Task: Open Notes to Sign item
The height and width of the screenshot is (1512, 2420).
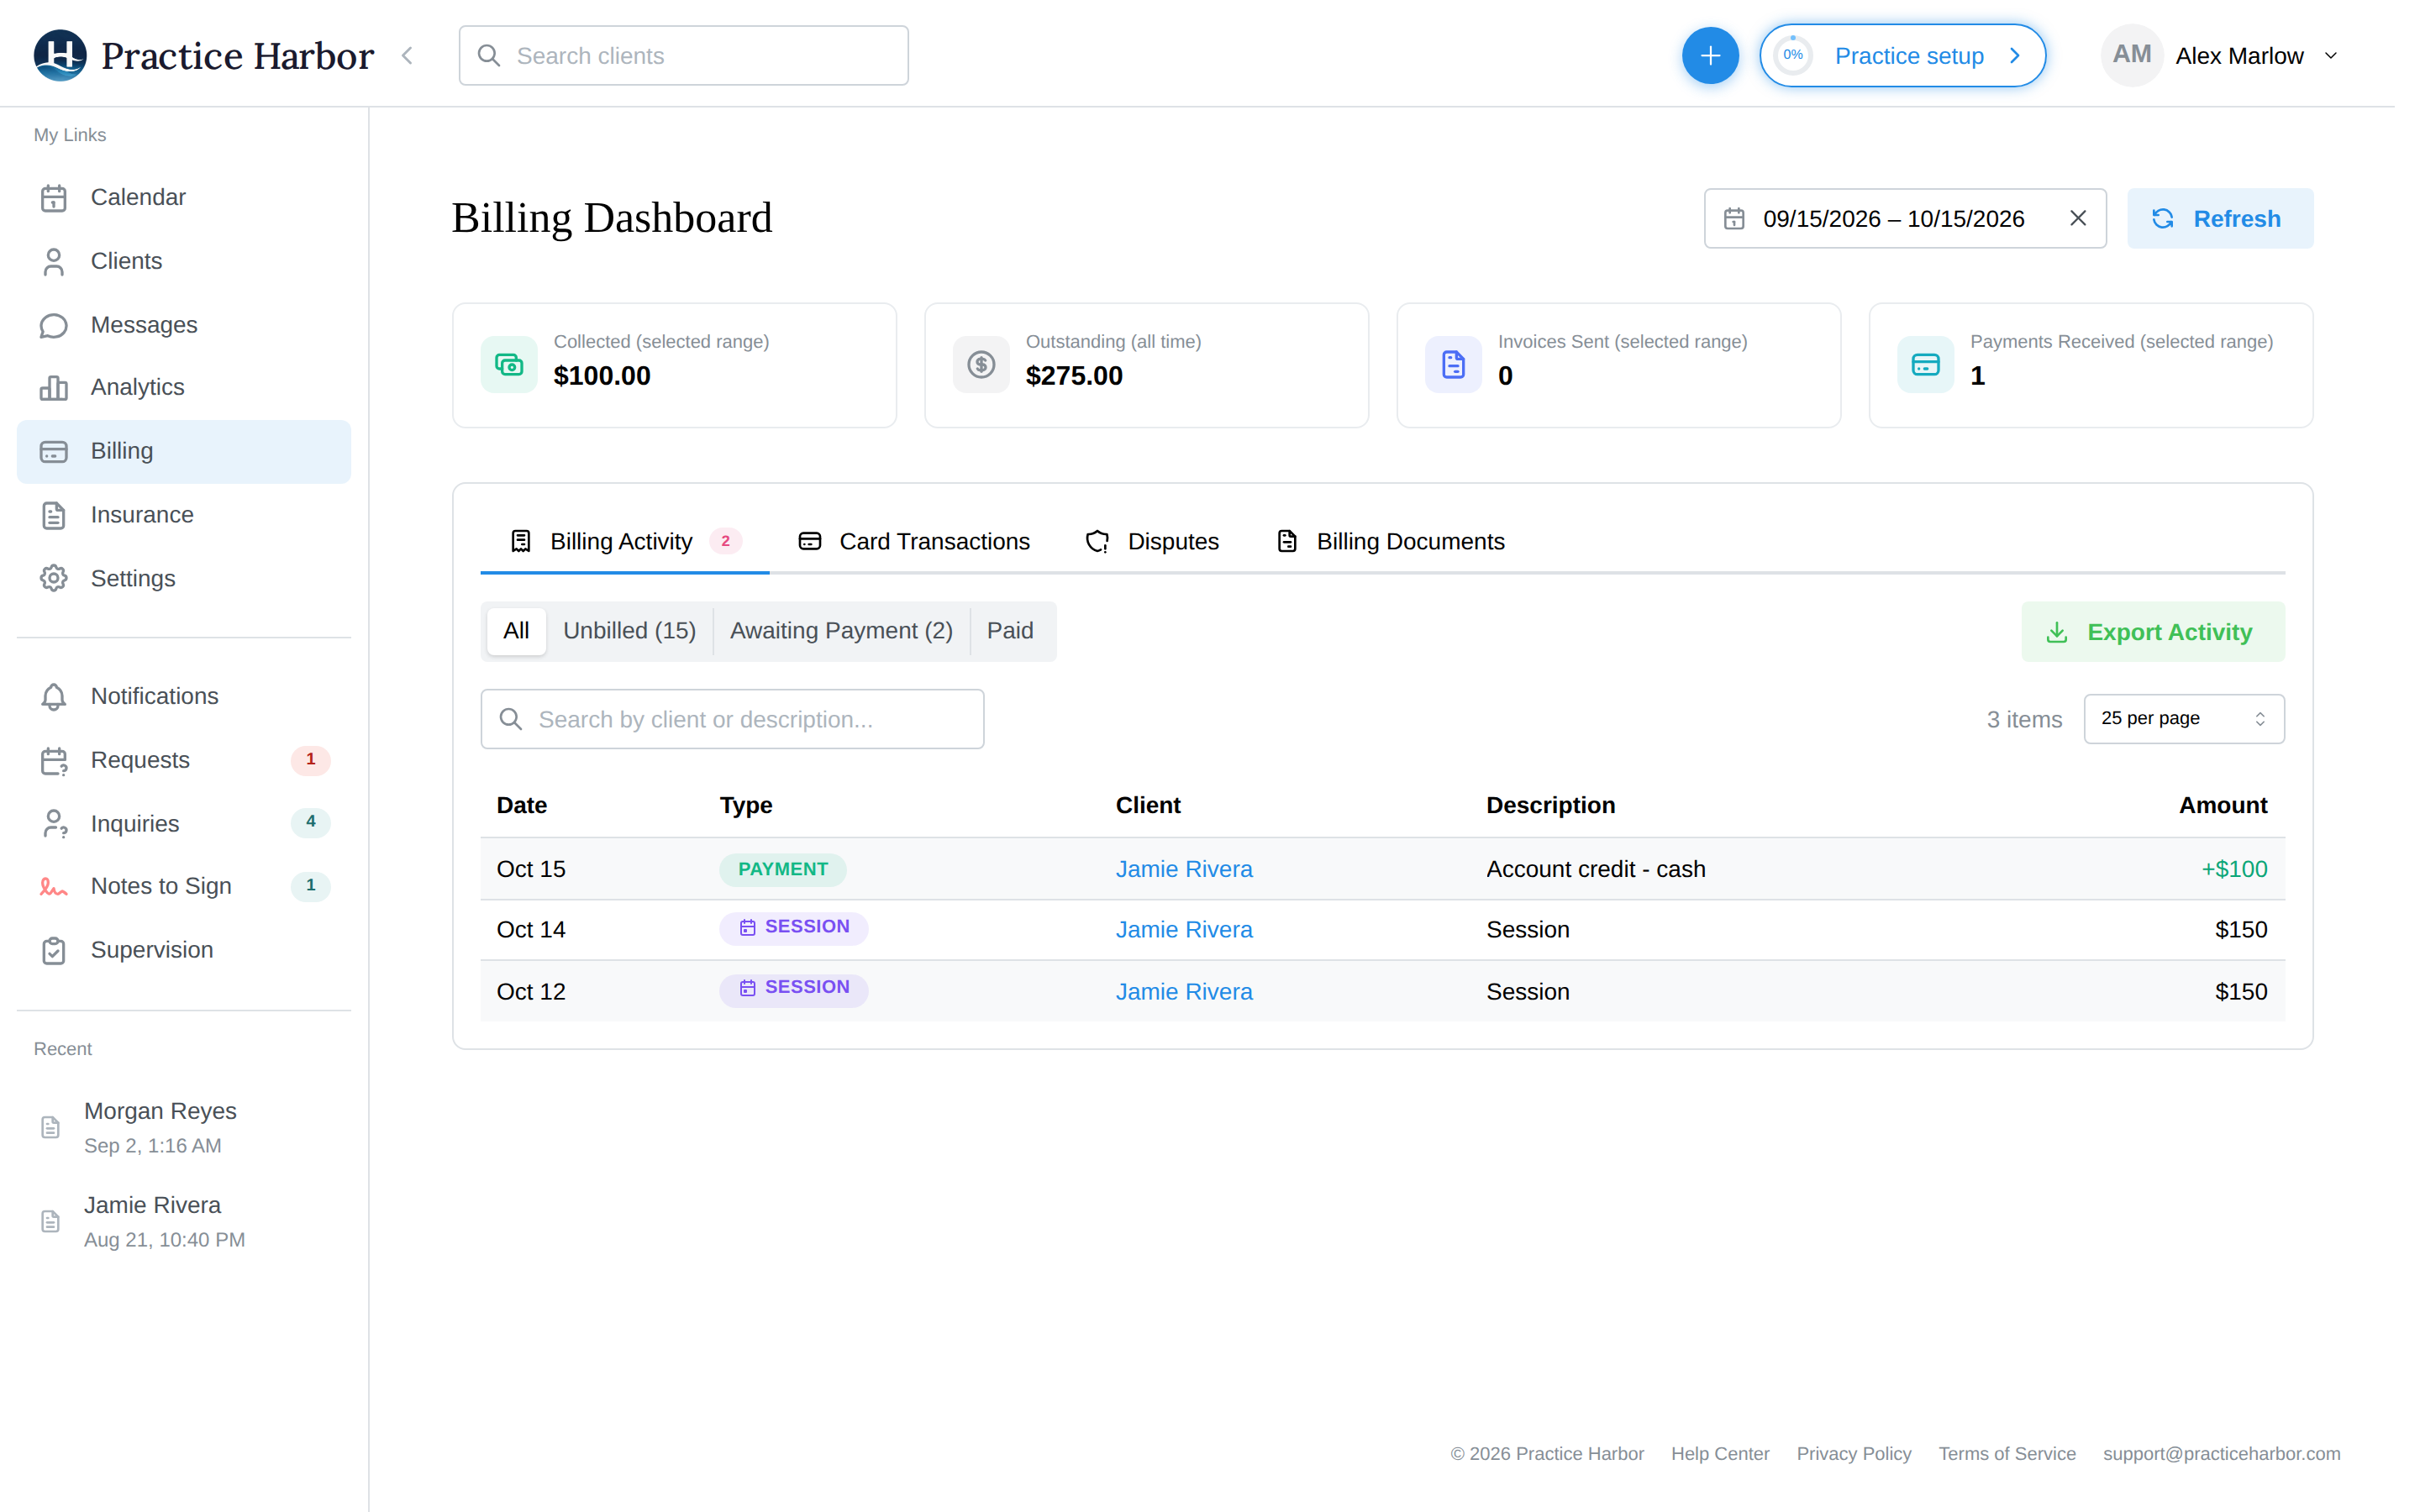Action: [x=184, y=886]
